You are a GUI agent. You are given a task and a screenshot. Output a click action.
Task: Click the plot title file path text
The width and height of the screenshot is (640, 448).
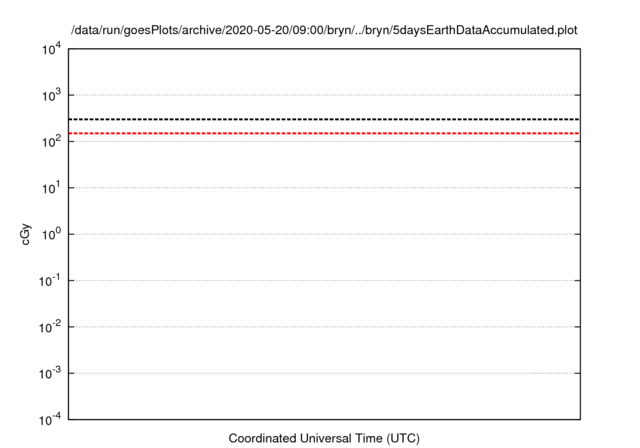click(x=324, y=30)
